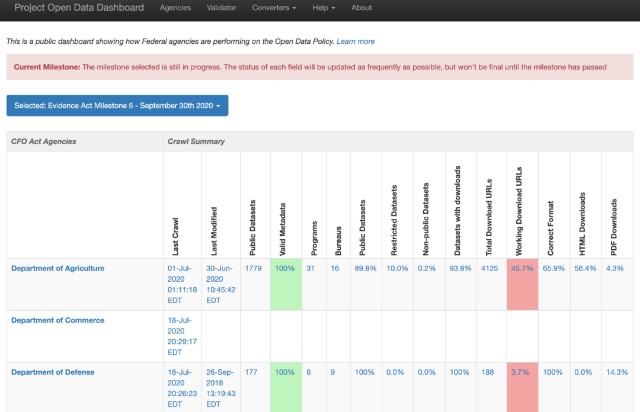Image resolution: width=640 pixels, height=412 pixels.
Task: Click Agriculture programs value 31
Action: 310,268
